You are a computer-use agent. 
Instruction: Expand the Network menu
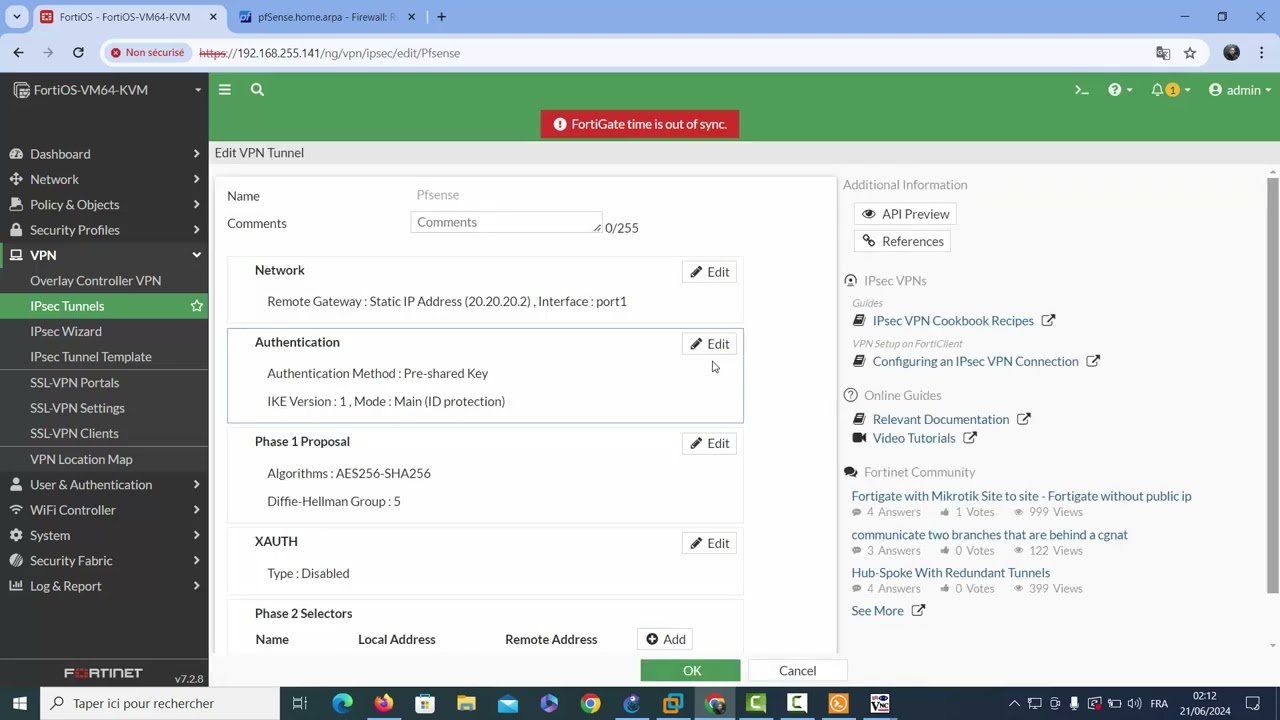[104, 179]
